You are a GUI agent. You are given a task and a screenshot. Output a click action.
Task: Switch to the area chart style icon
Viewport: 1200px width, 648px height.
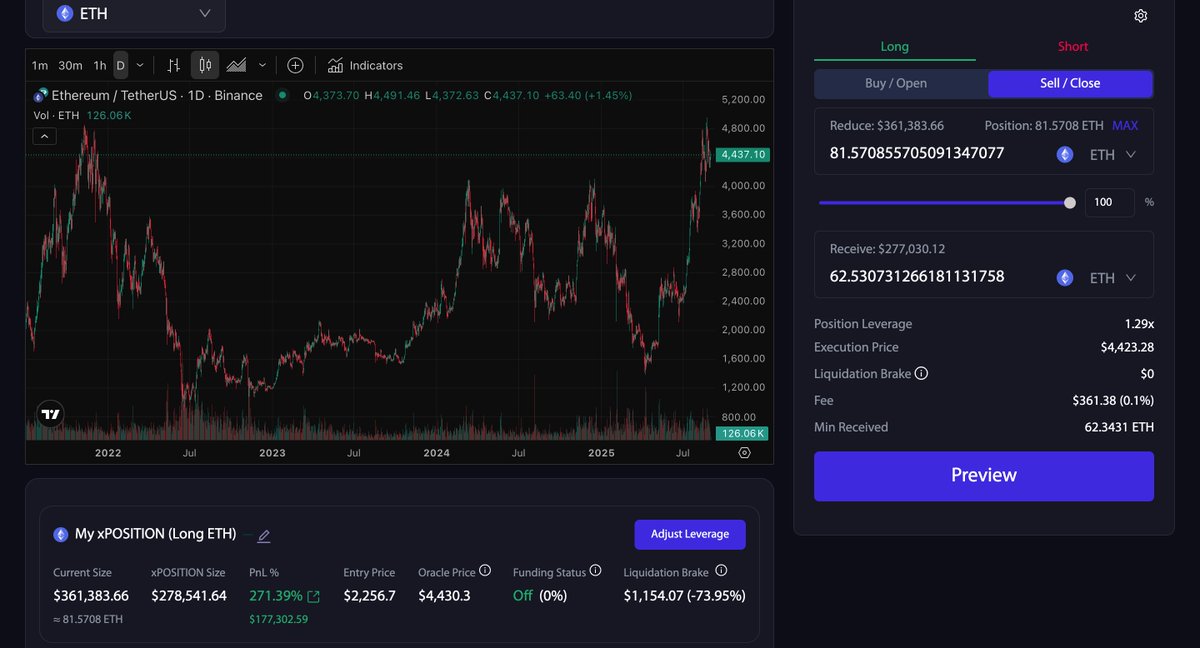click(236, 65)
